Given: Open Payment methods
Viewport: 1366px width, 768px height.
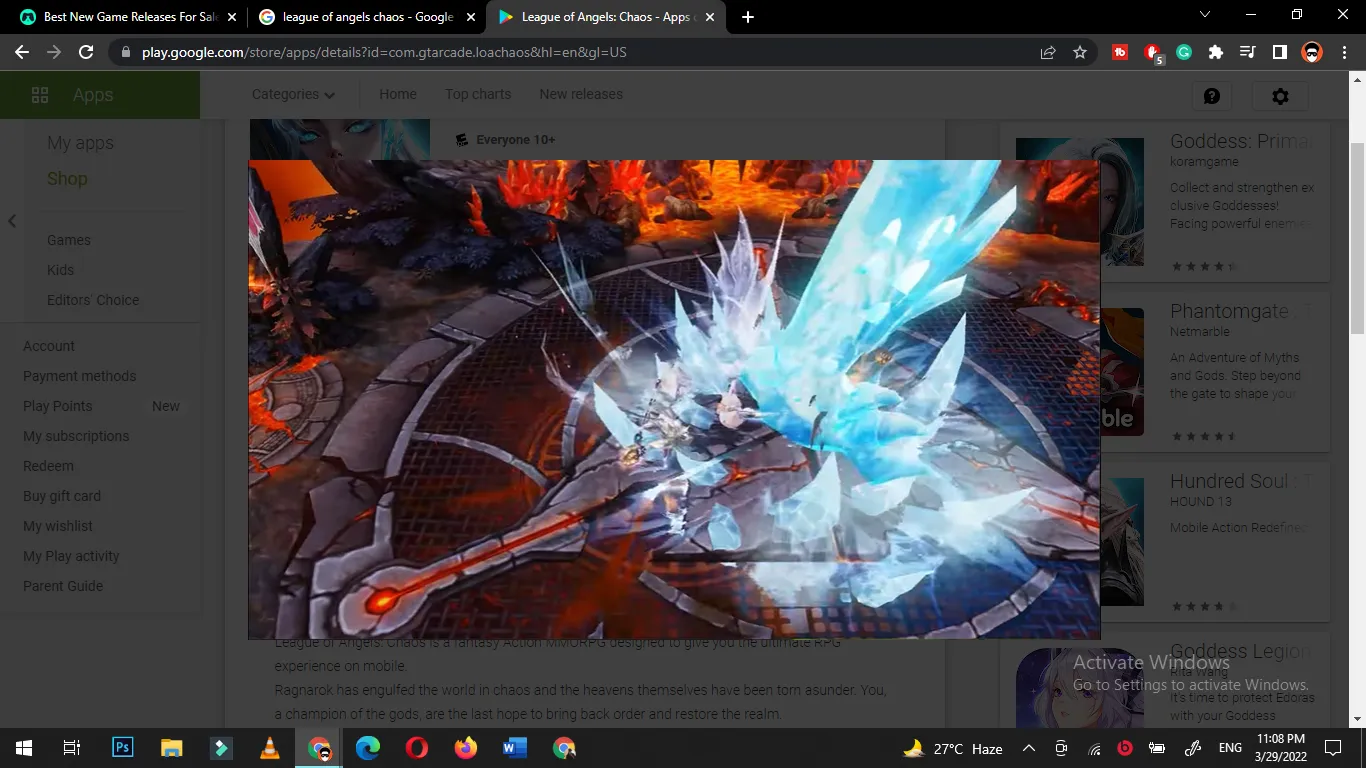Looking at the screenshot, I should coord(80,376).
